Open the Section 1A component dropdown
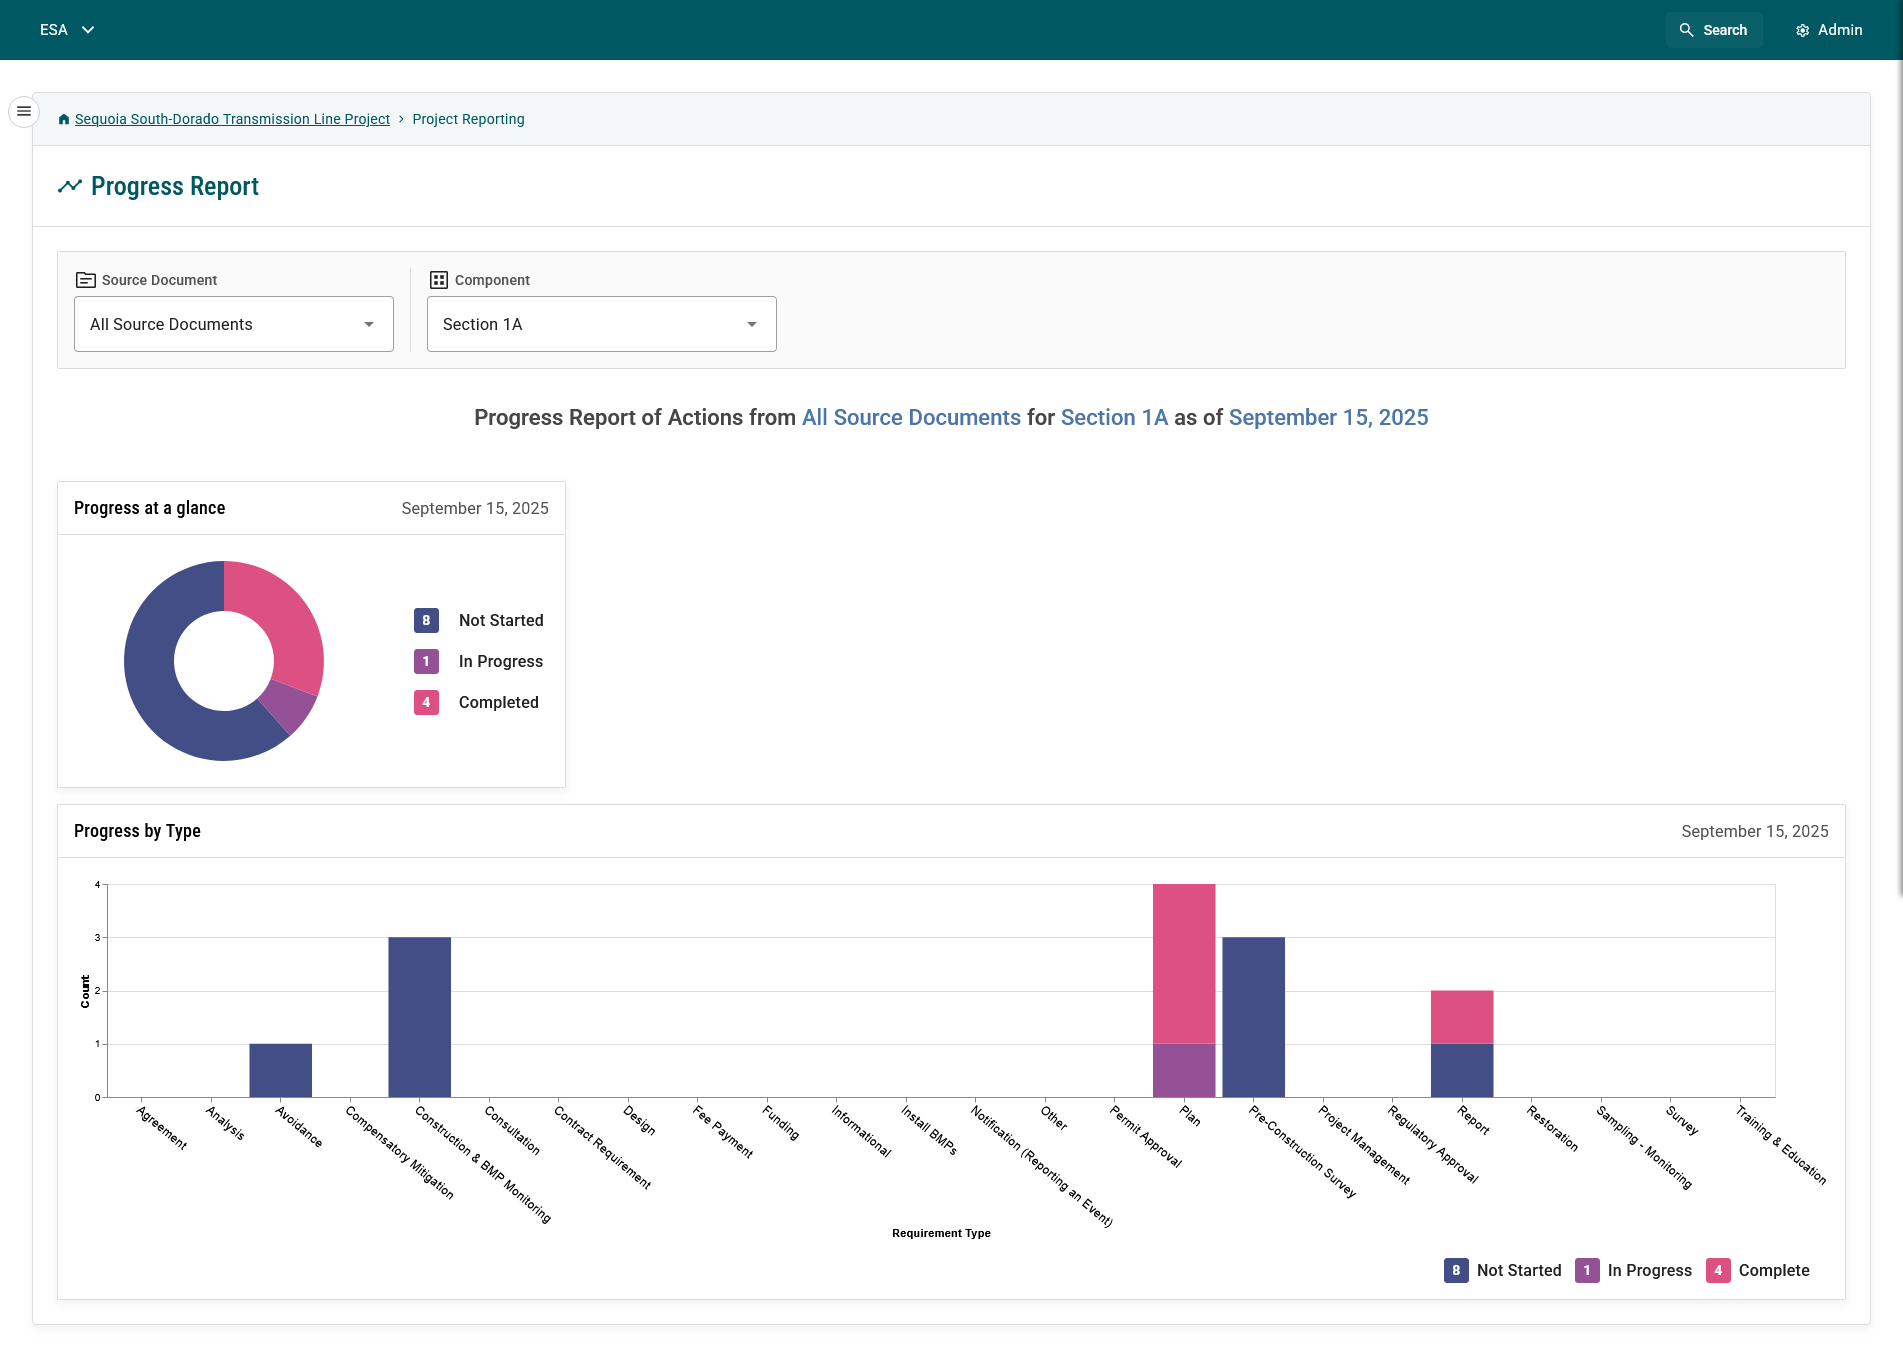1903x1357 pixels. [601, 324]
